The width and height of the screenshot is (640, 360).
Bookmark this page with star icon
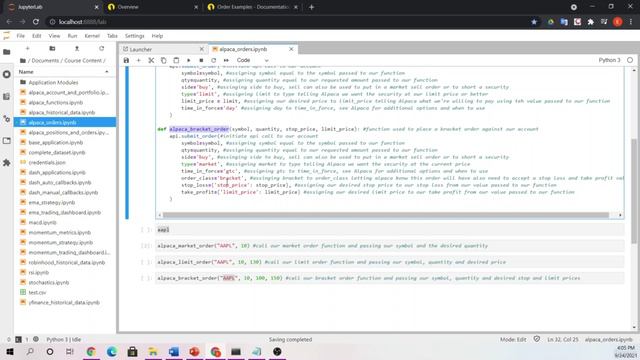(x=534, y=22)
